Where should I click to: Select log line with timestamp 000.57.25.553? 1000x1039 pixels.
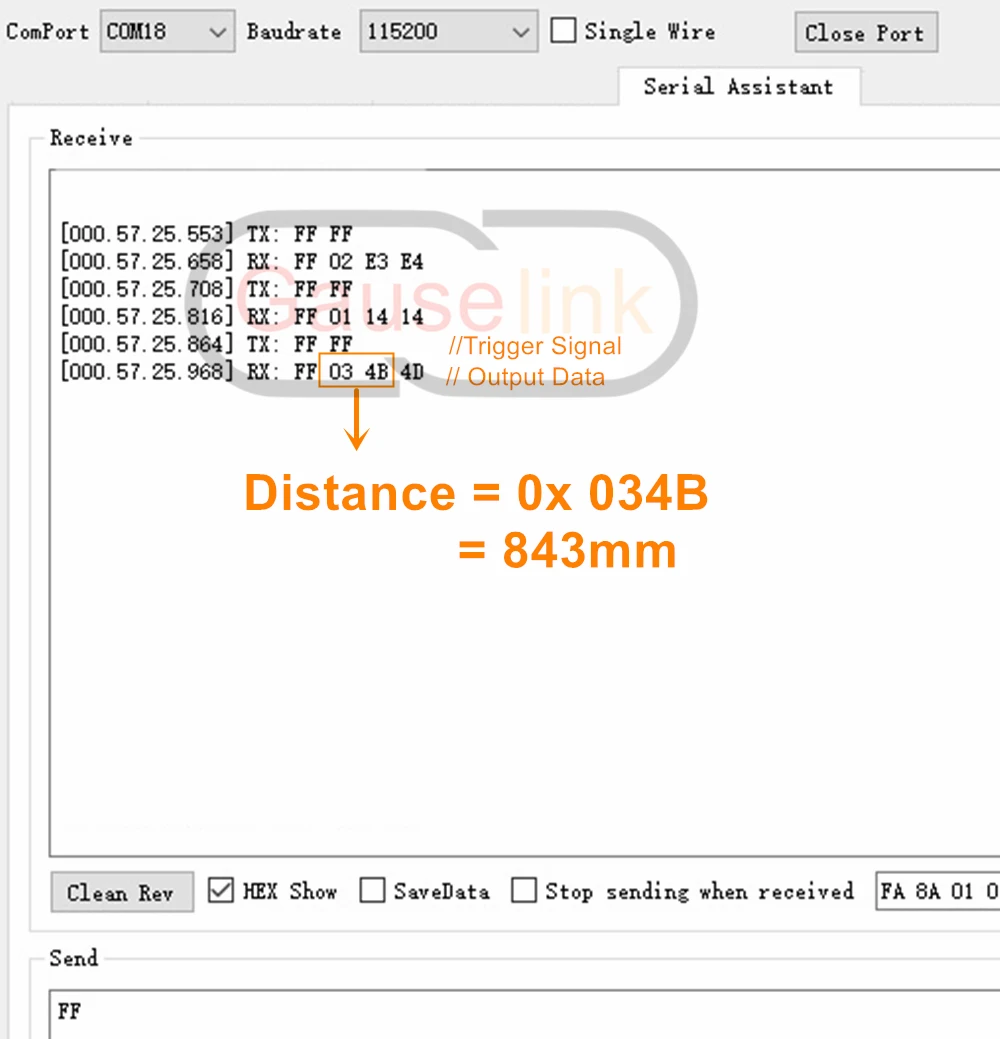tap(207, 234)
